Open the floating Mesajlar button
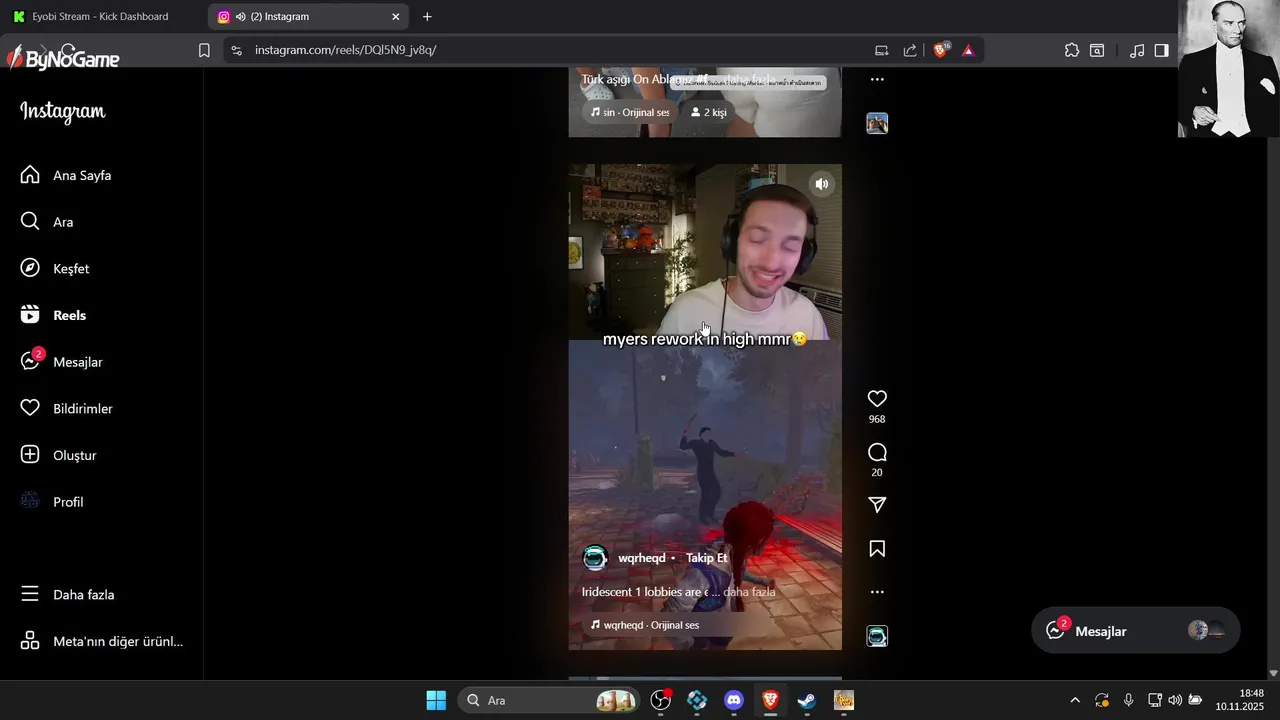 click(1135, 631)
